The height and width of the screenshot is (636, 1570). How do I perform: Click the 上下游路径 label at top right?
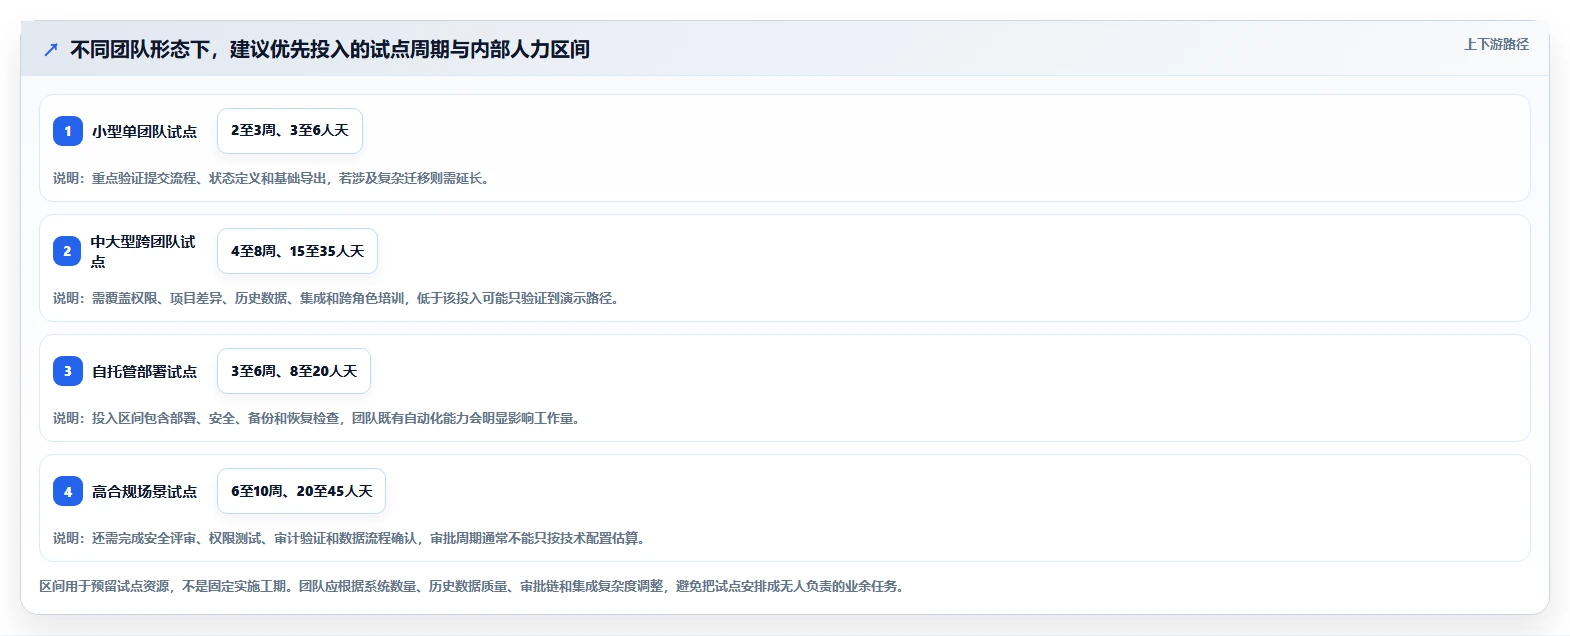[1496, 44]
